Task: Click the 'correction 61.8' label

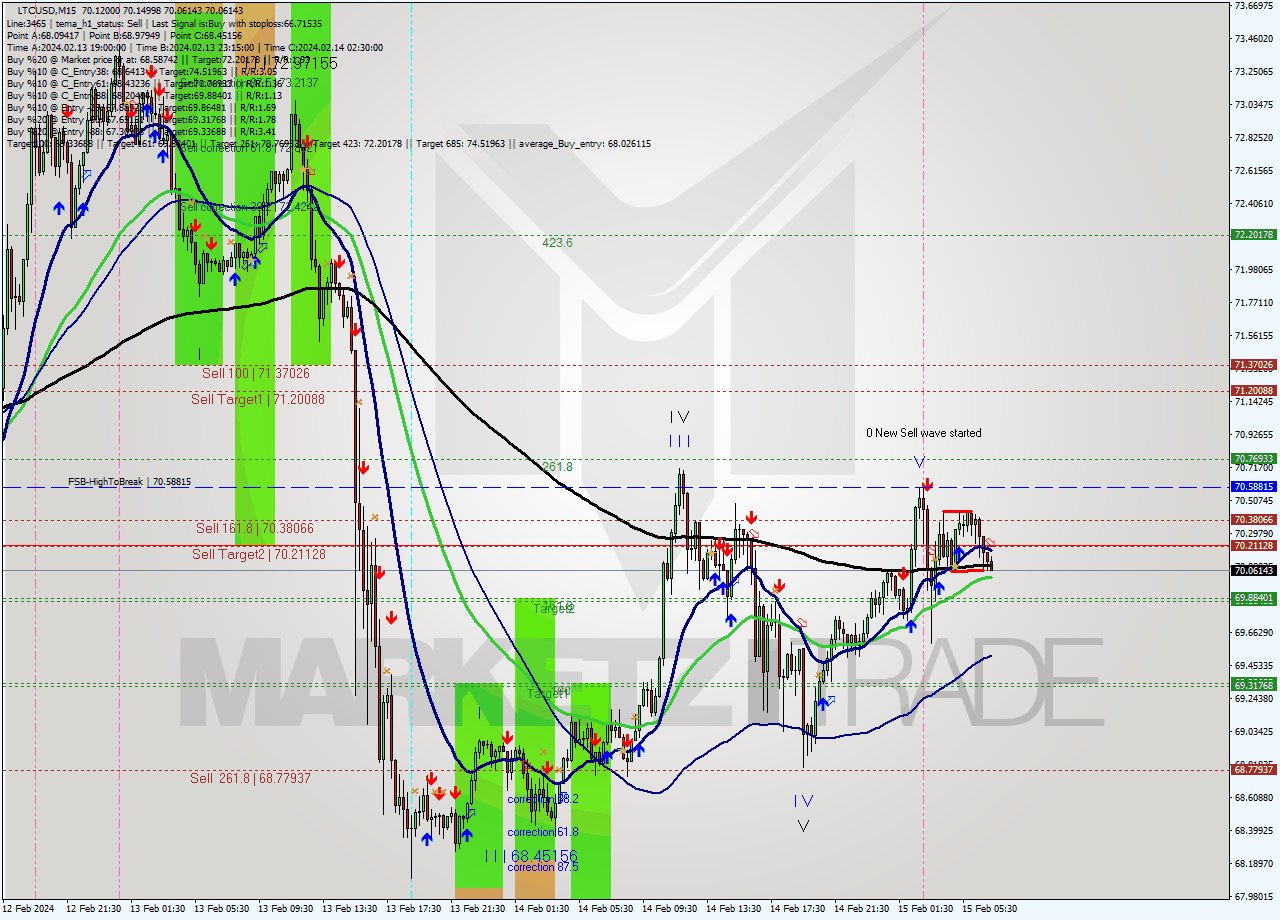Action: click(x=543, y=832)
